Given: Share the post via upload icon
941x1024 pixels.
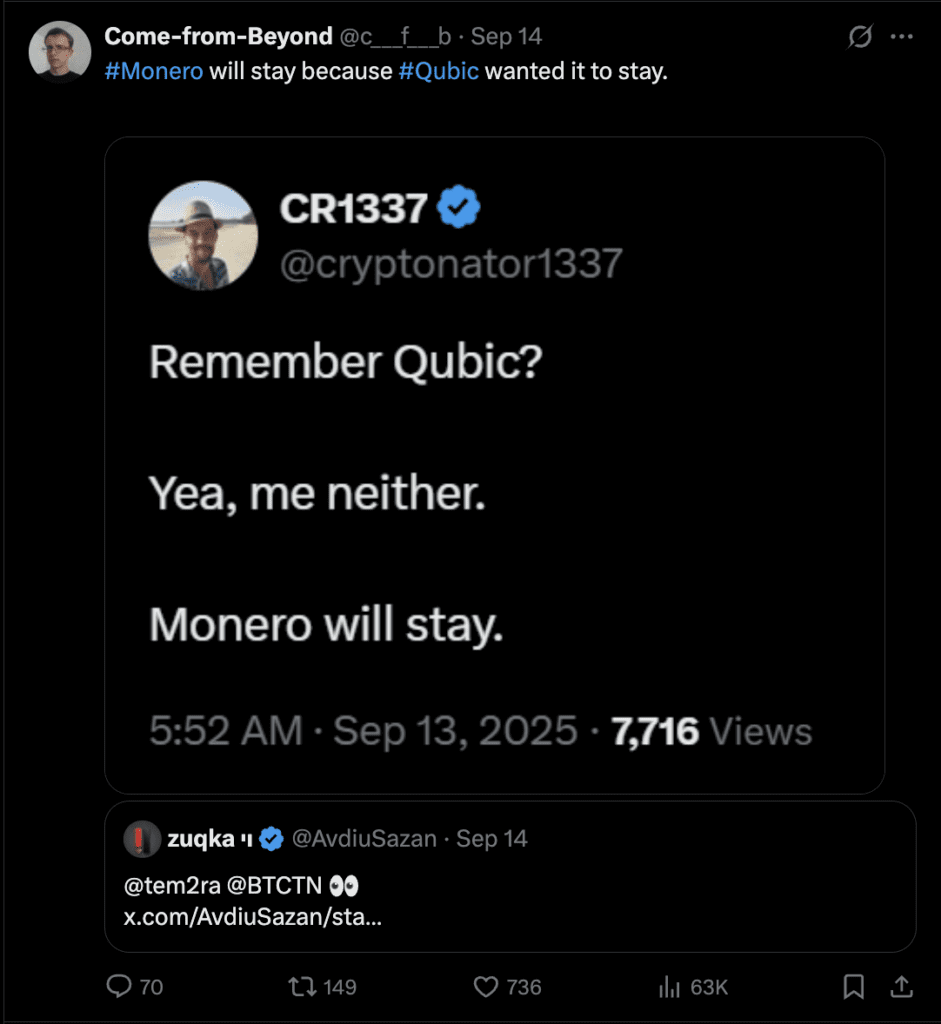Looking at the screenshot, I should pyautogui.click(x=901, y=987).
